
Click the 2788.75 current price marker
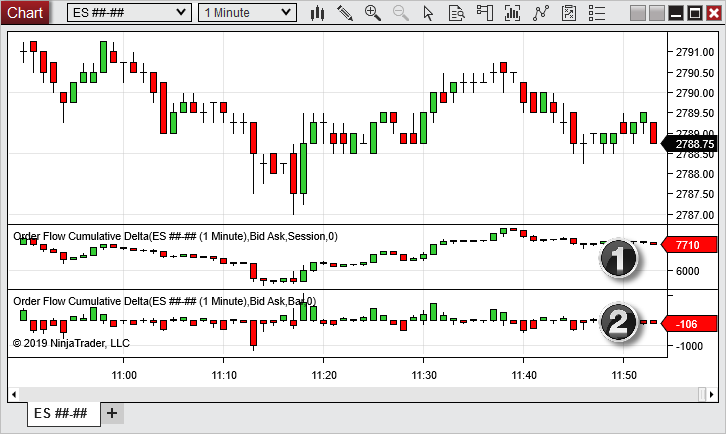pyautogui.click(x=694, y=144)
